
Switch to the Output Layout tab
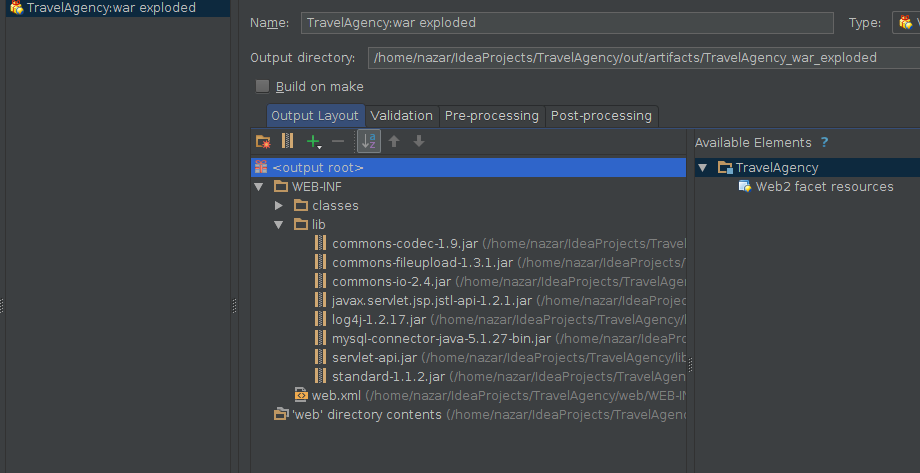315,116
